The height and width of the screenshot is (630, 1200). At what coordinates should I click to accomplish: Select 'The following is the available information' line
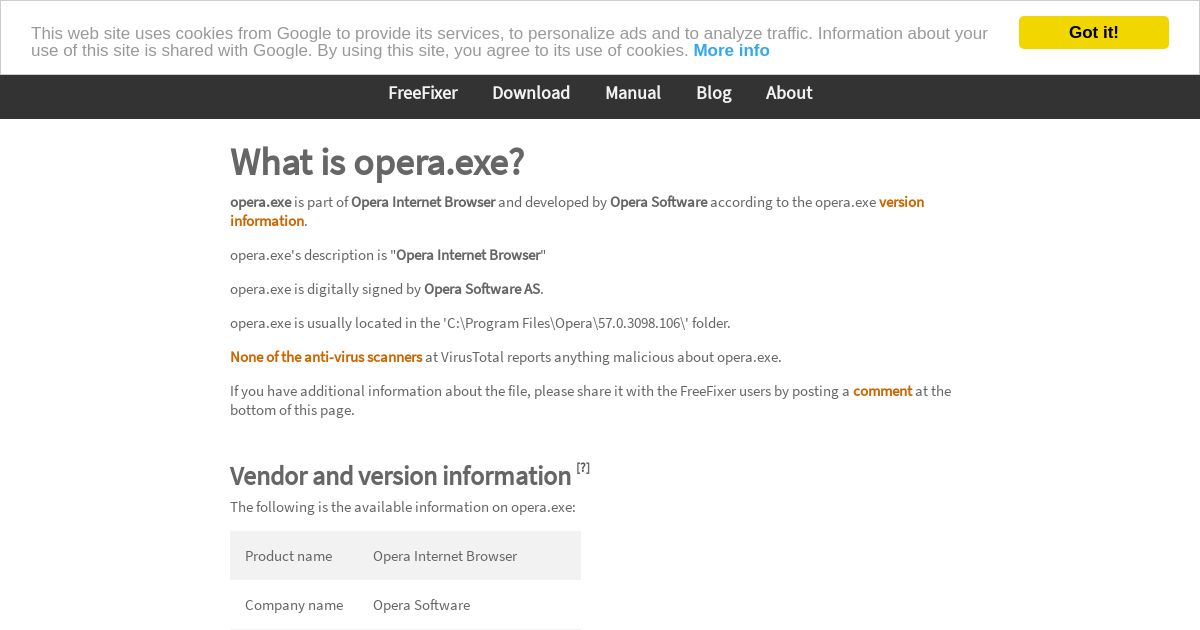click(403, 507)
